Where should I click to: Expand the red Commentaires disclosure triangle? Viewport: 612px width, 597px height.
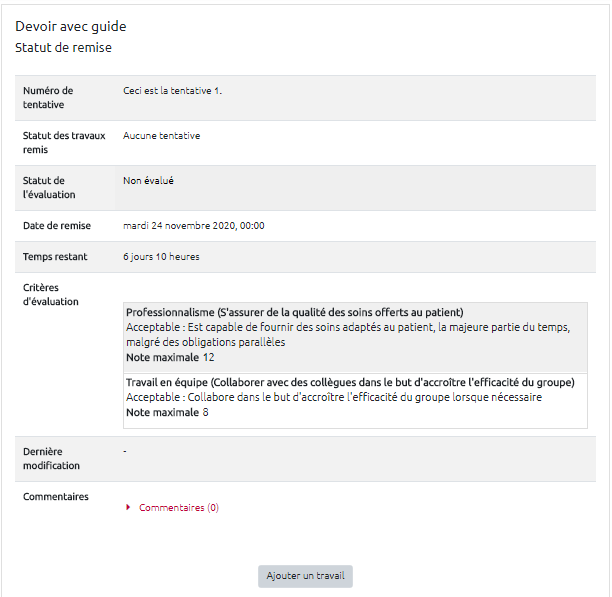click(129, 508)
